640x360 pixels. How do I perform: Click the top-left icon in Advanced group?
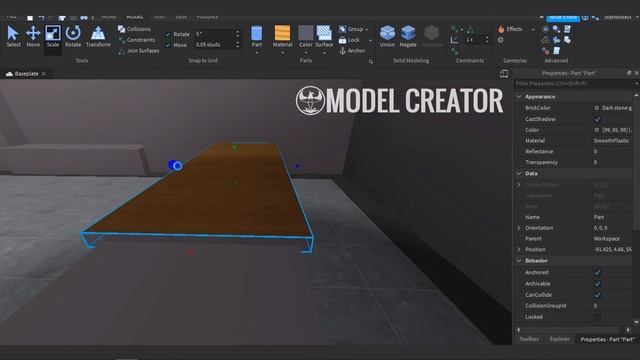click(545, 29)
